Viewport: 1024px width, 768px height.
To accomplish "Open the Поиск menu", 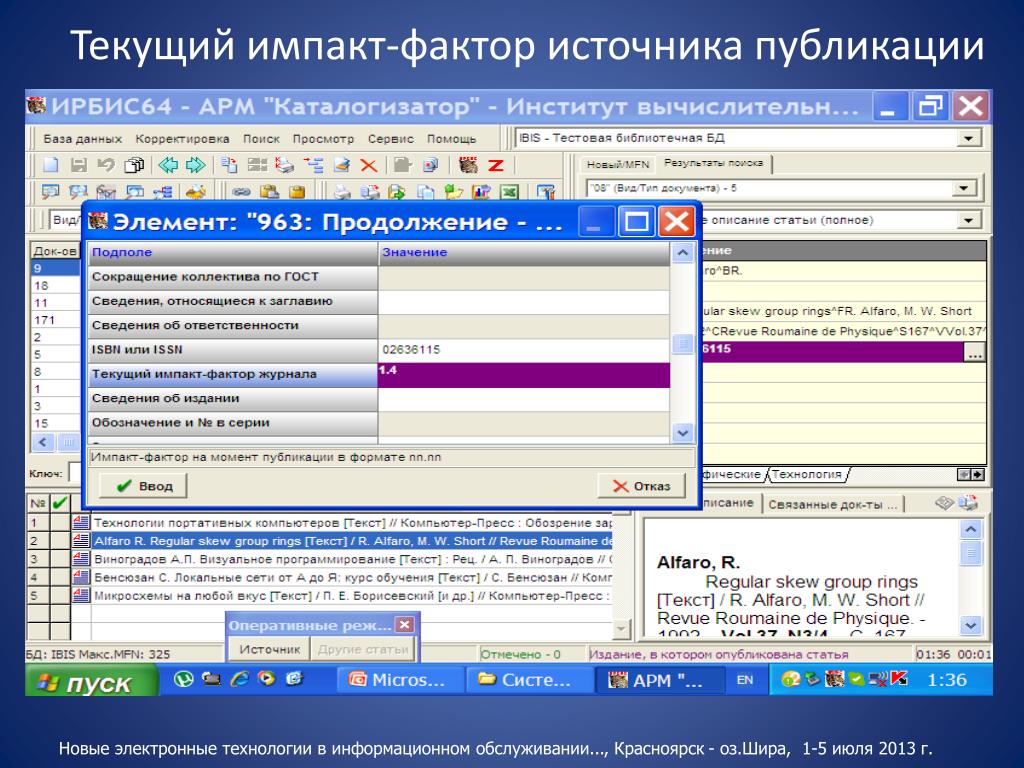I will click(x=261, y=138).
